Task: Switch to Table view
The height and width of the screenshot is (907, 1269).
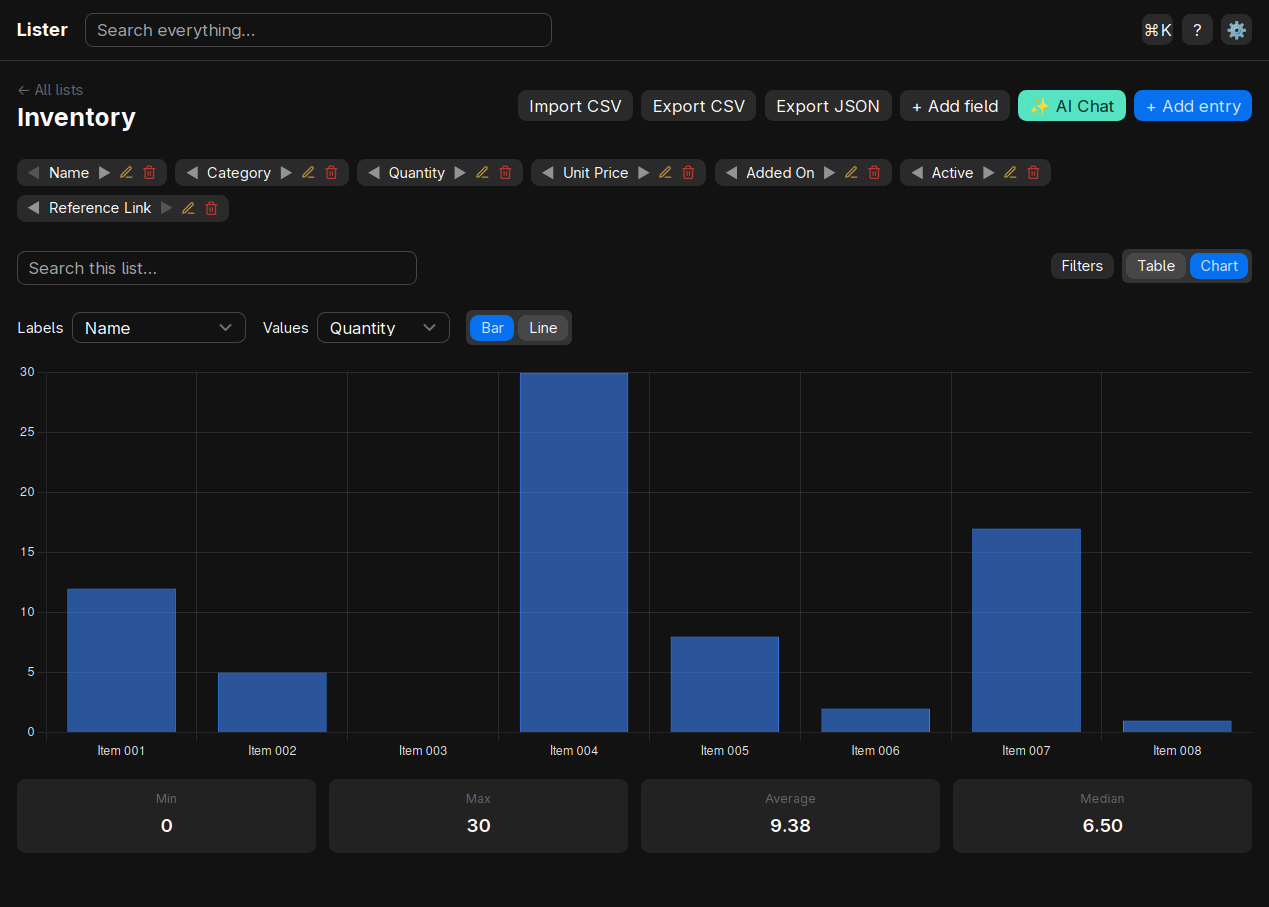Action: coord(1156,266)
